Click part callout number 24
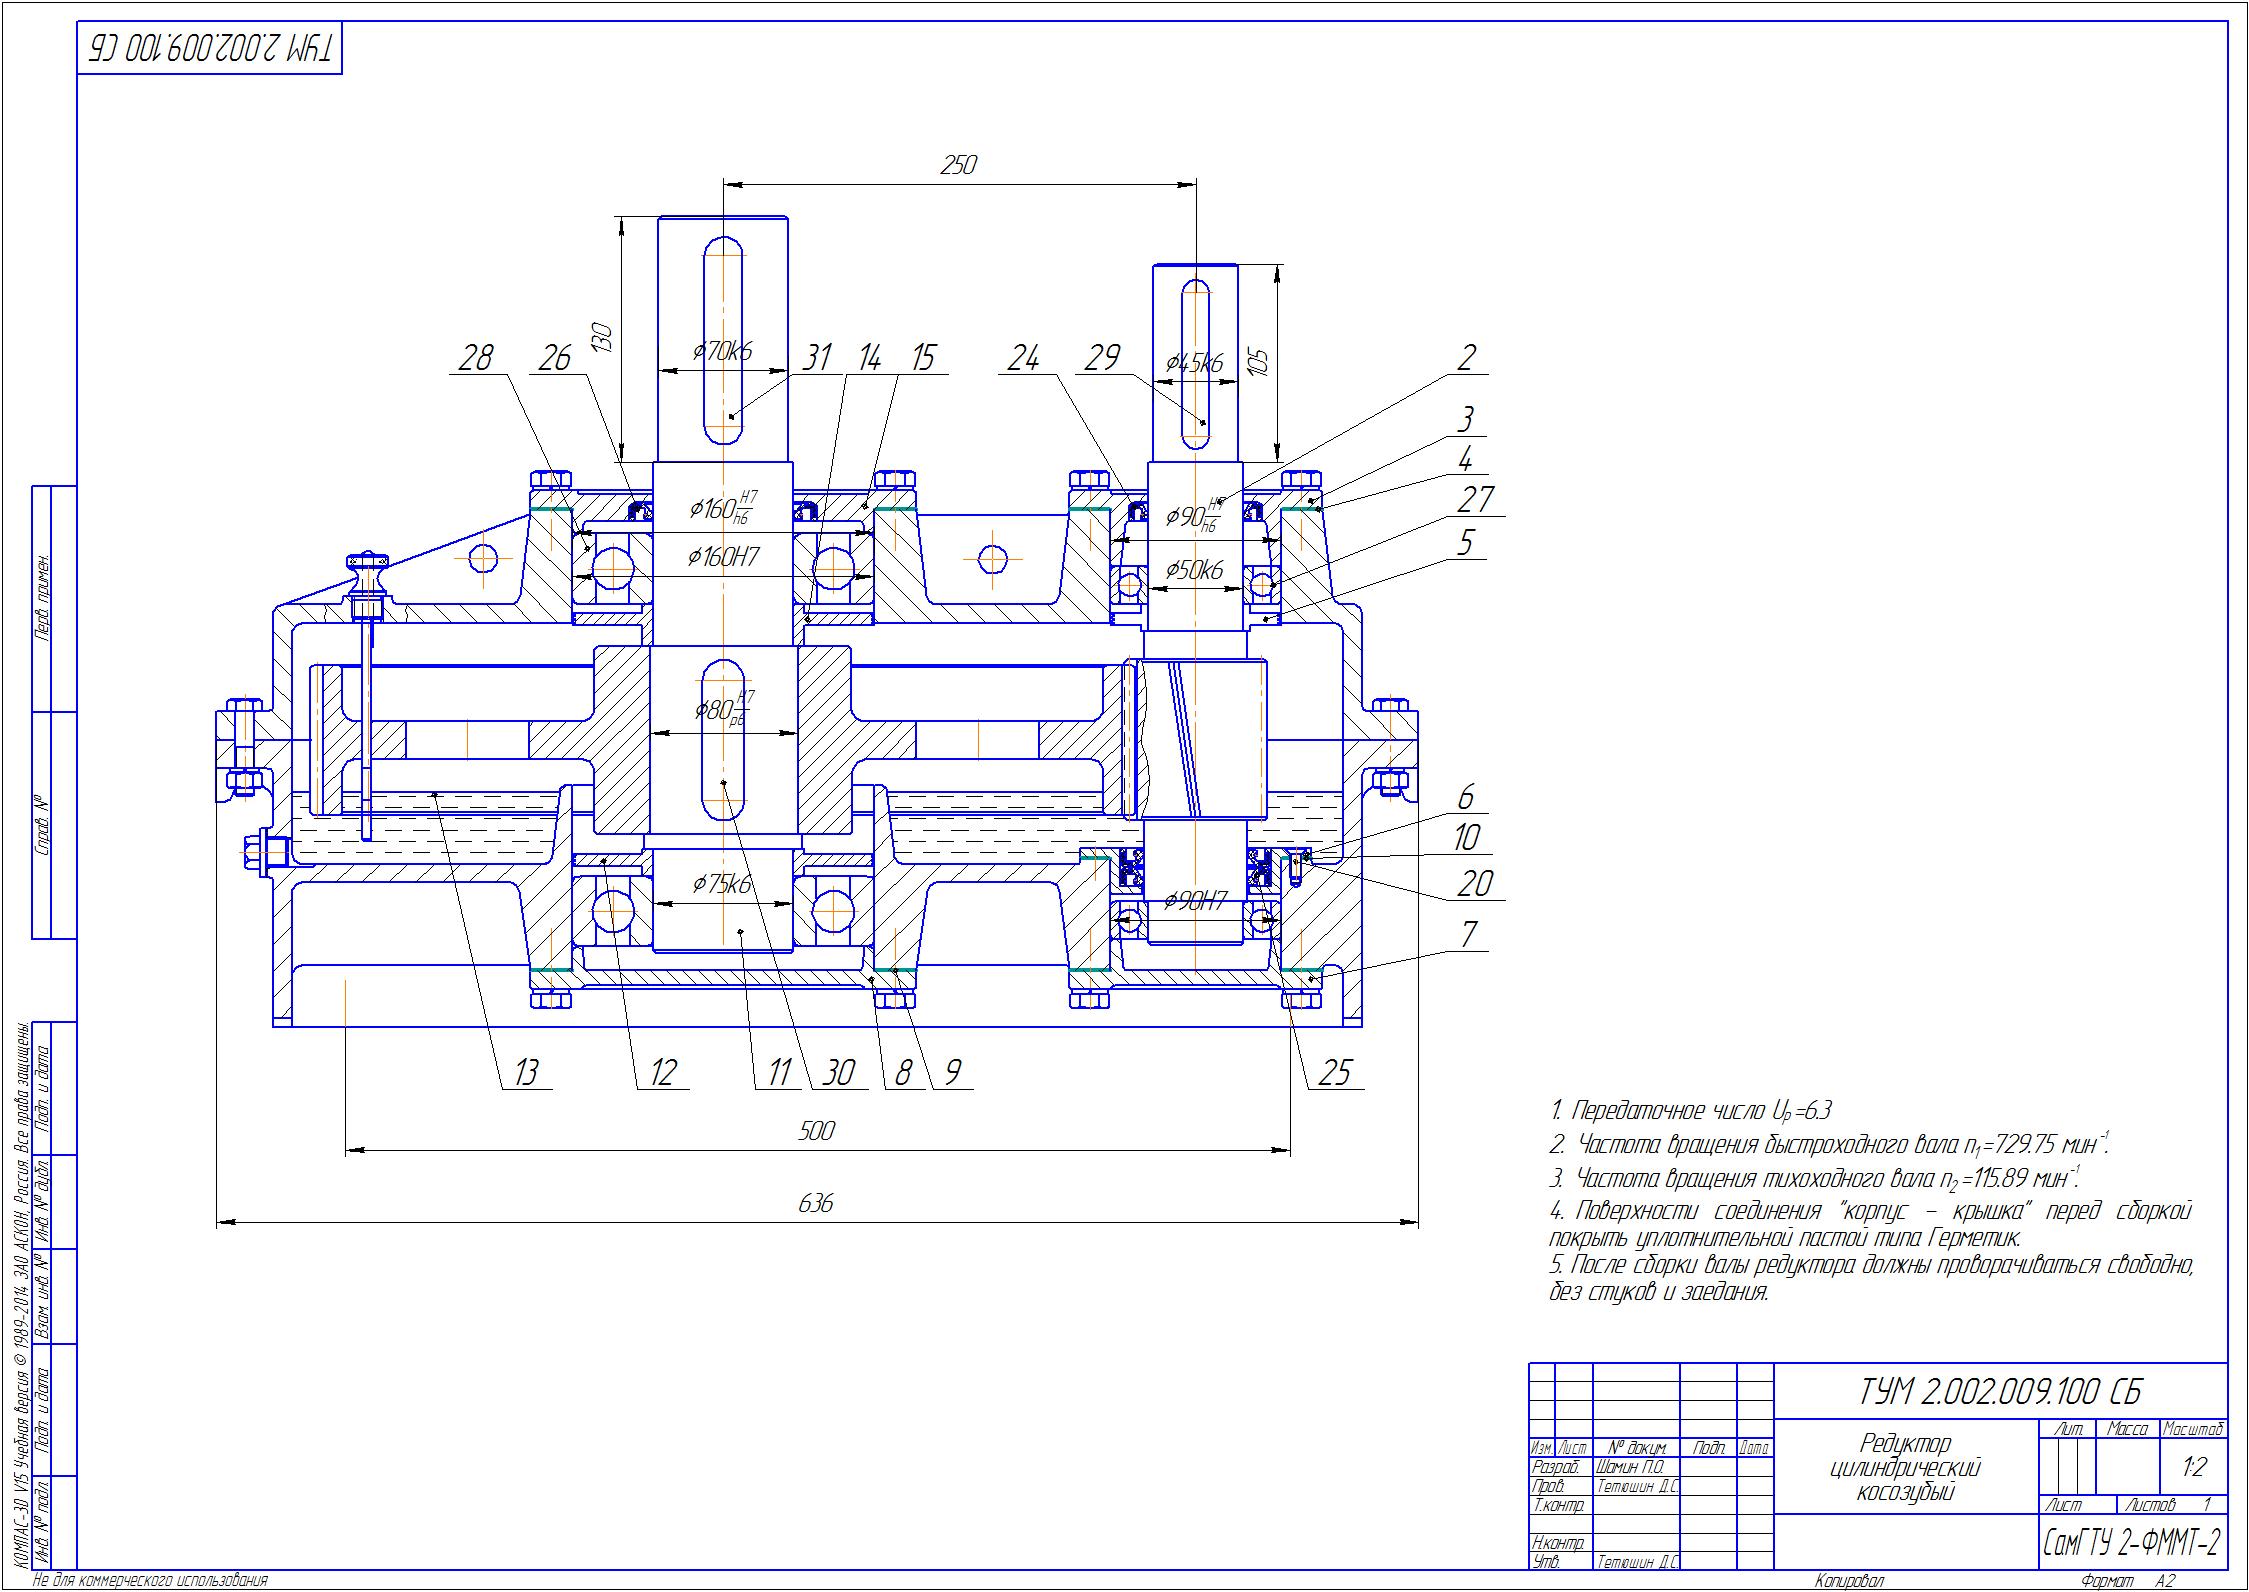Image resolution: width=2249 pixels, height=1592 pixels. (1023, 358)
